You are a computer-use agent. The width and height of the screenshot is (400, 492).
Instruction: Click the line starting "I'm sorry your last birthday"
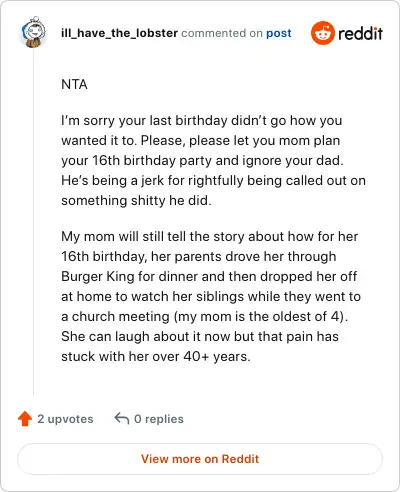(202, 120)
